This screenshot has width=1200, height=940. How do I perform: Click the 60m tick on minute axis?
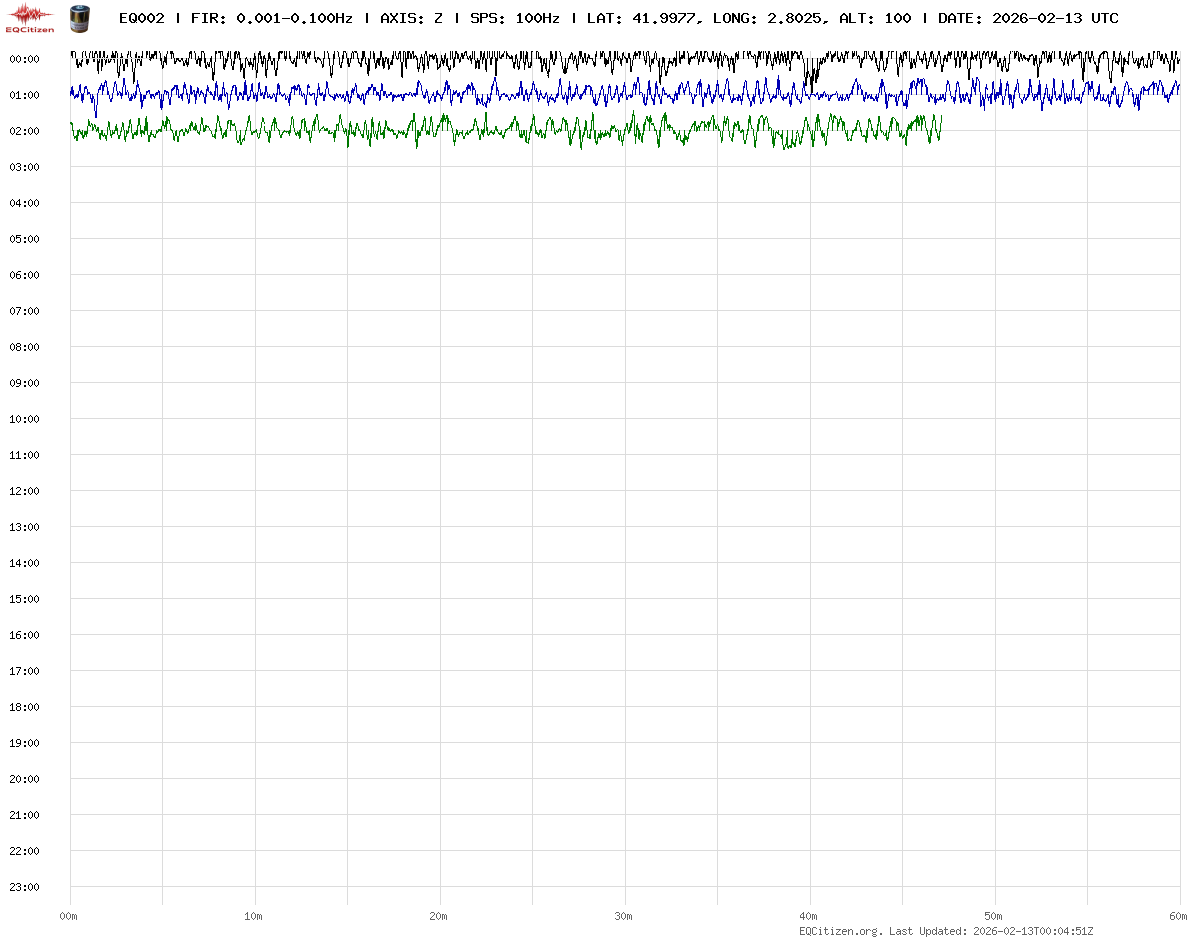(1178, 916)
